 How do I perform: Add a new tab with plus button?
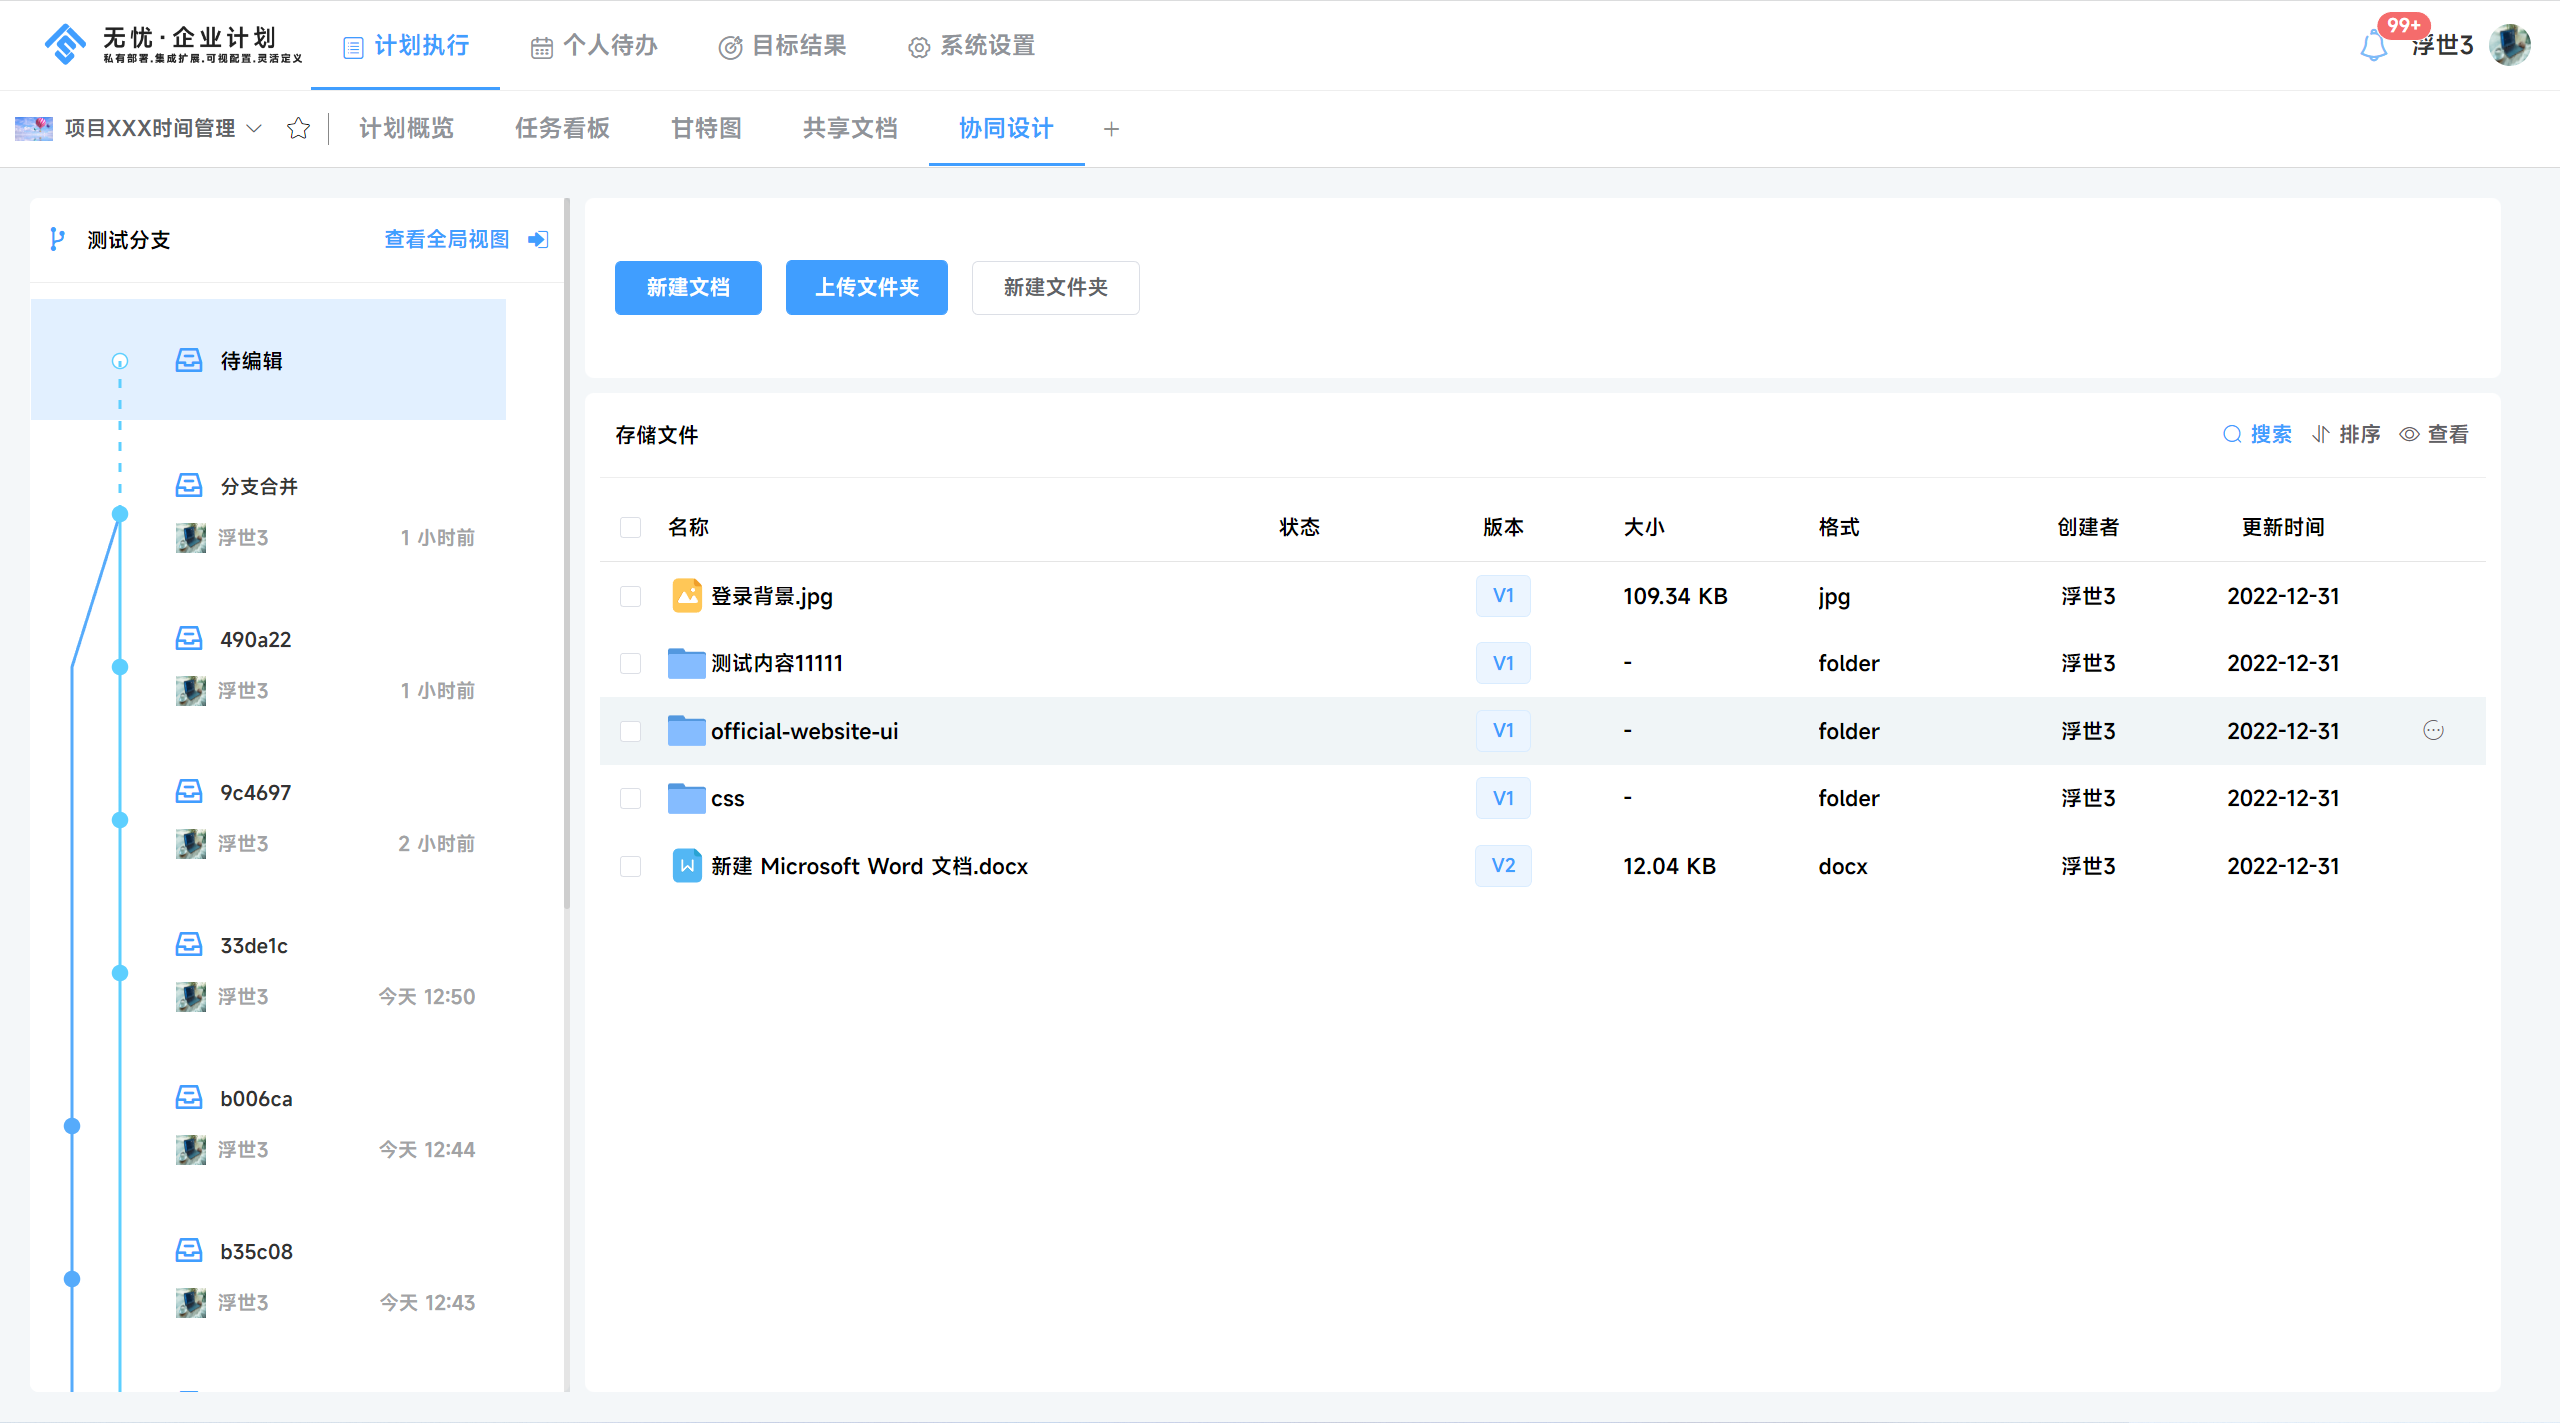pos(1111,129)
